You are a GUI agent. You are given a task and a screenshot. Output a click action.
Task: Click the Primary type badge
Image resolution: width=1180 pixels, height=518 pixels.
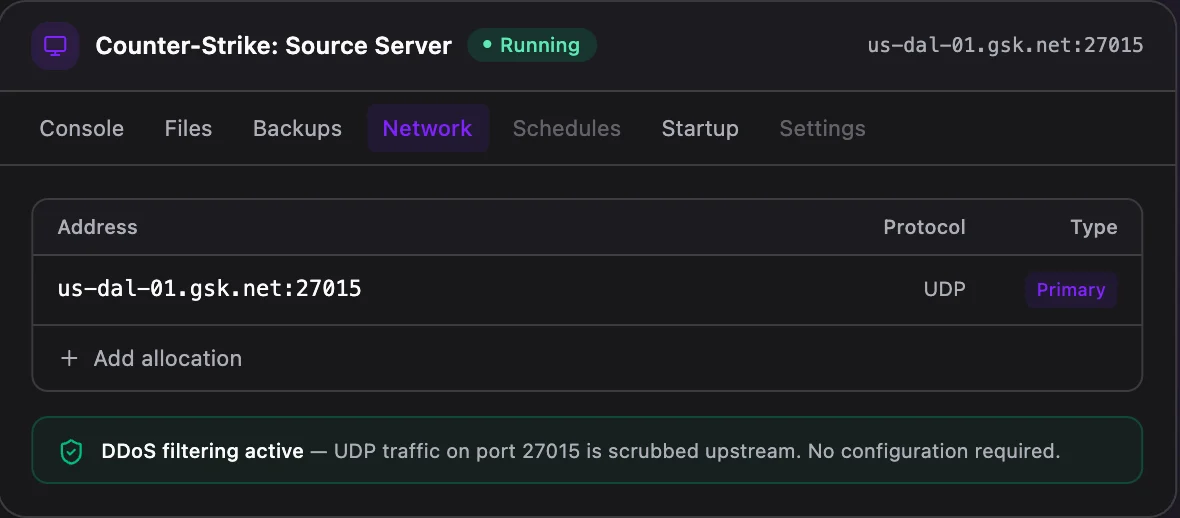[1071, 290]
